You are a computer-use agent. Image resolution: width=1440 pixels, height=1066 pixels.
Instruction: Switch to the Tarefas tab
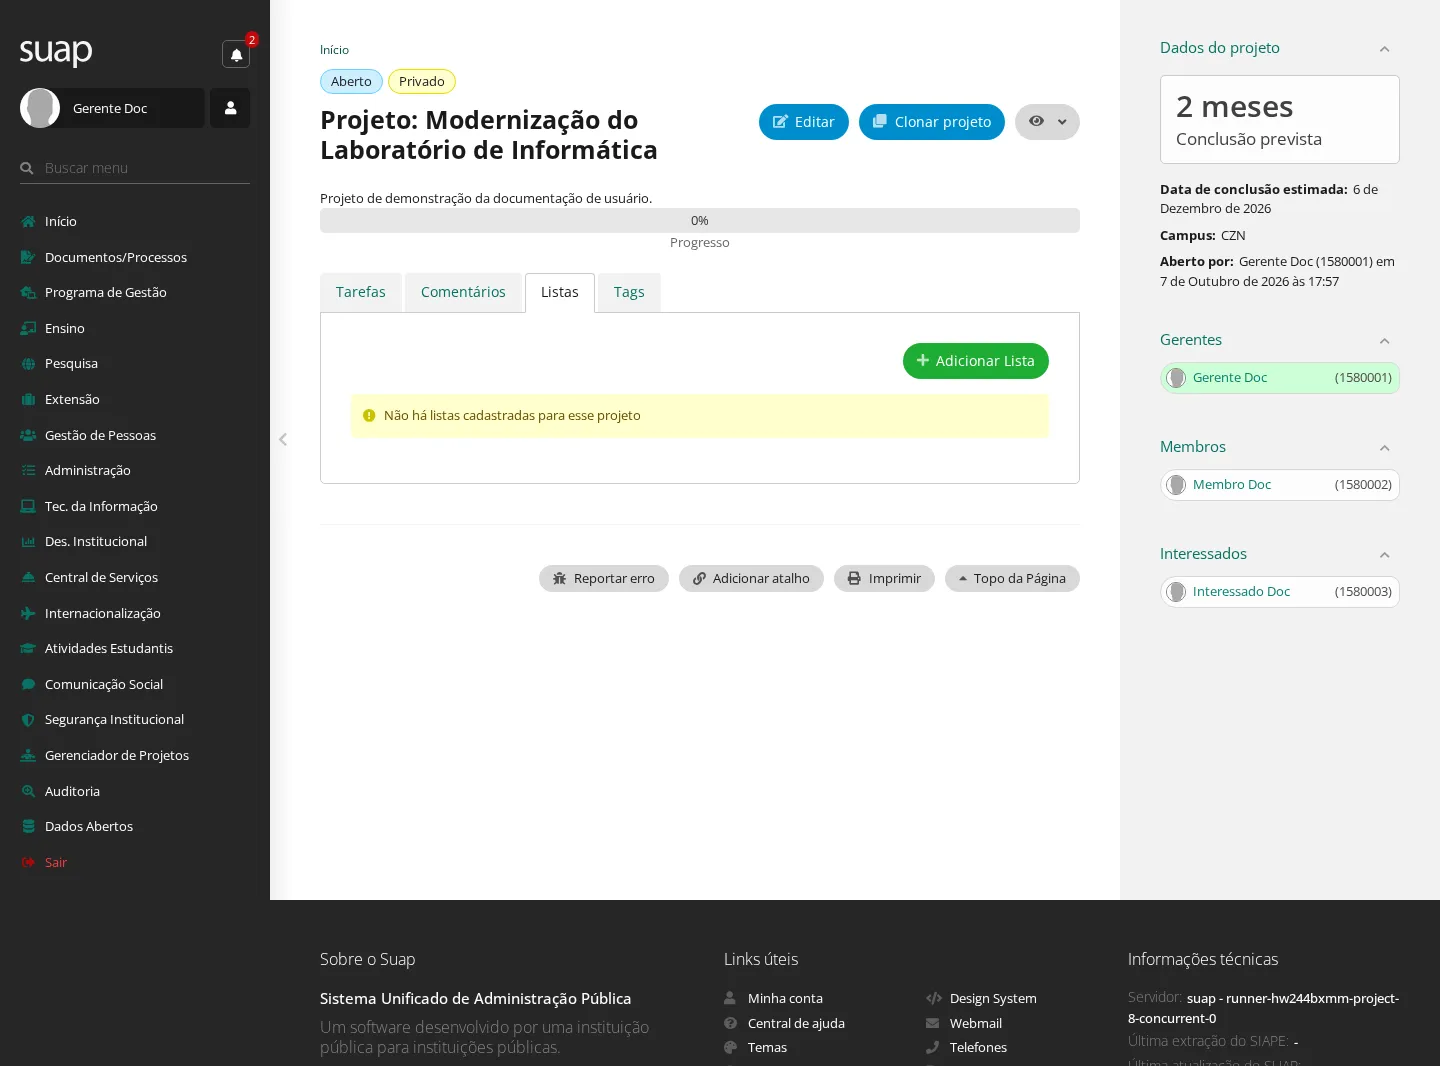tap(361, 292)
